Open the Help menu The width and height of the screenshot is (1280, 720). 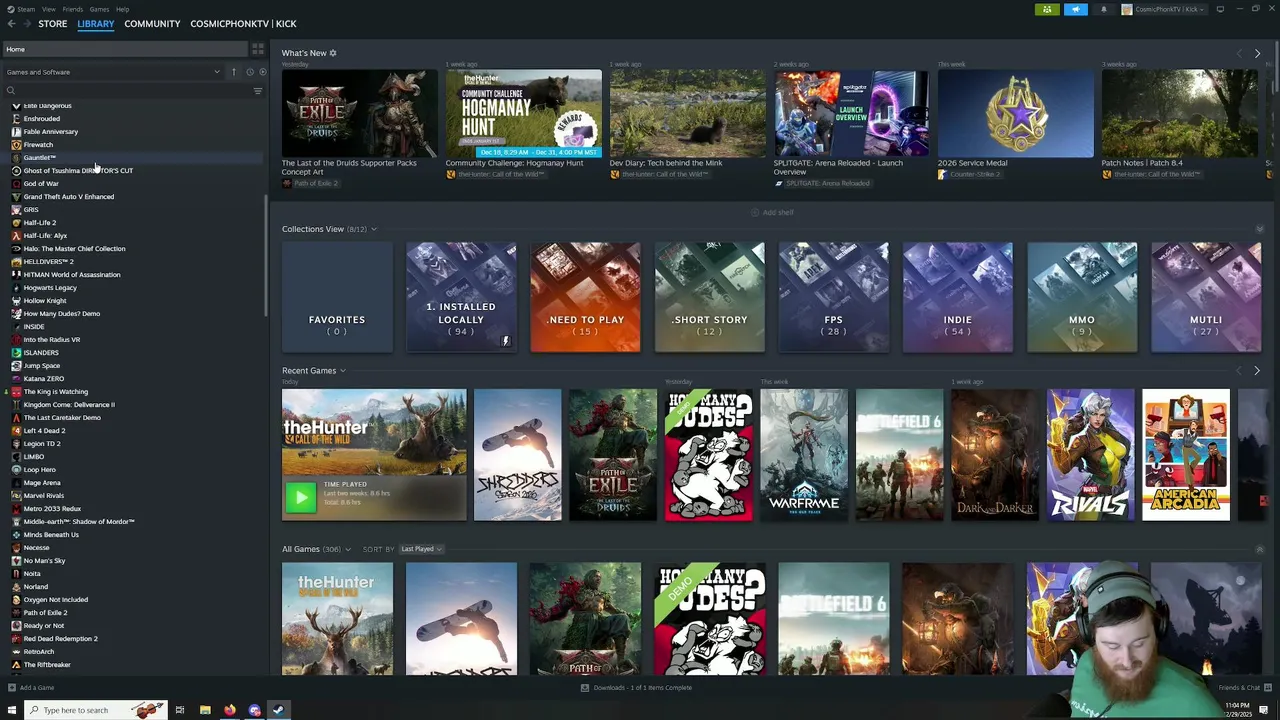click(x=122, y=9)
